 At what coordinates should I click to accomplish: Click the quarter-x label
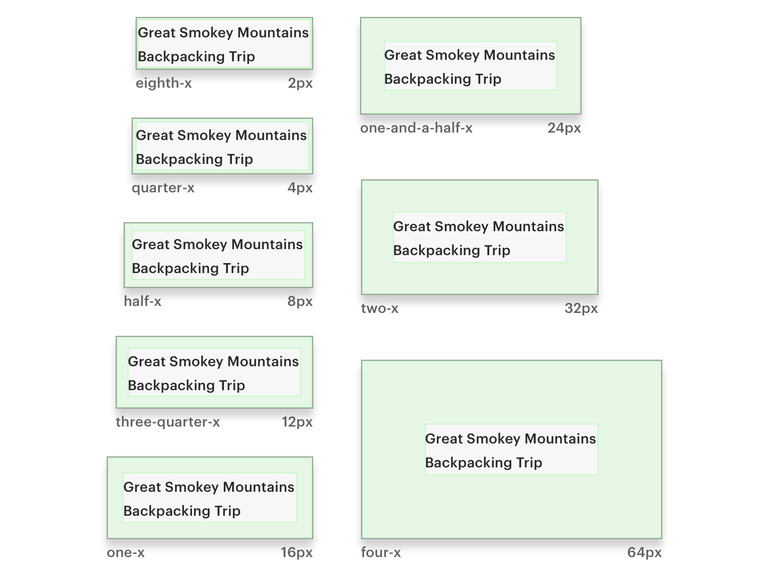coord(163,188)
